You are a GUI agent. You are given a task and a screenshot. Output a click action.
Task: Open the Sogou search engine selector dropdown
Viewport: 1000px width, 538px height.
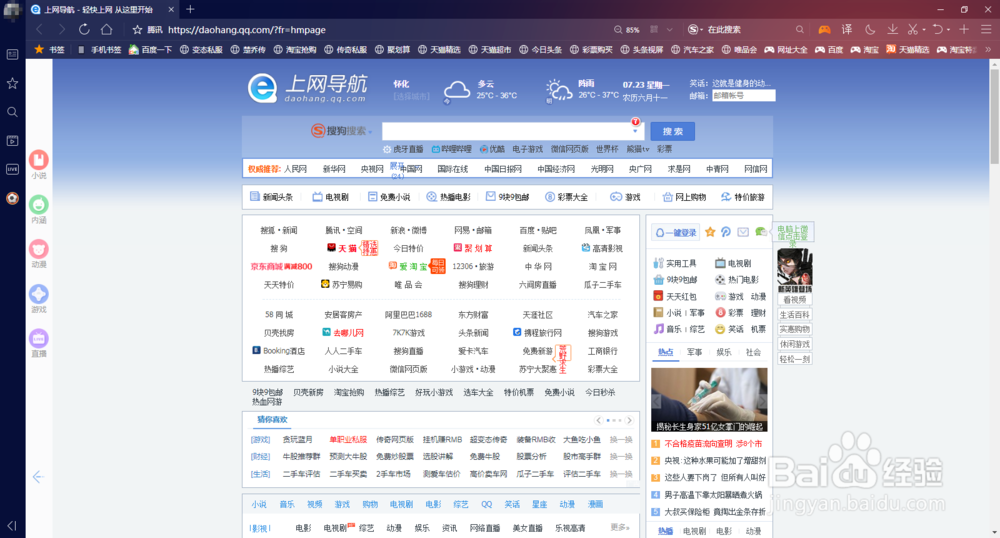coord(695,29)
